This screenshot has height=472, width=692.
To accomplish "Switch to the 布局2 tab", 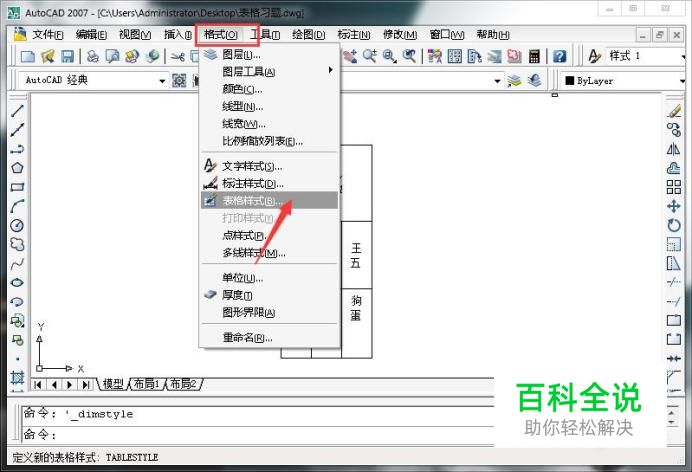I will pyautogui.click(x=184, y=384).
